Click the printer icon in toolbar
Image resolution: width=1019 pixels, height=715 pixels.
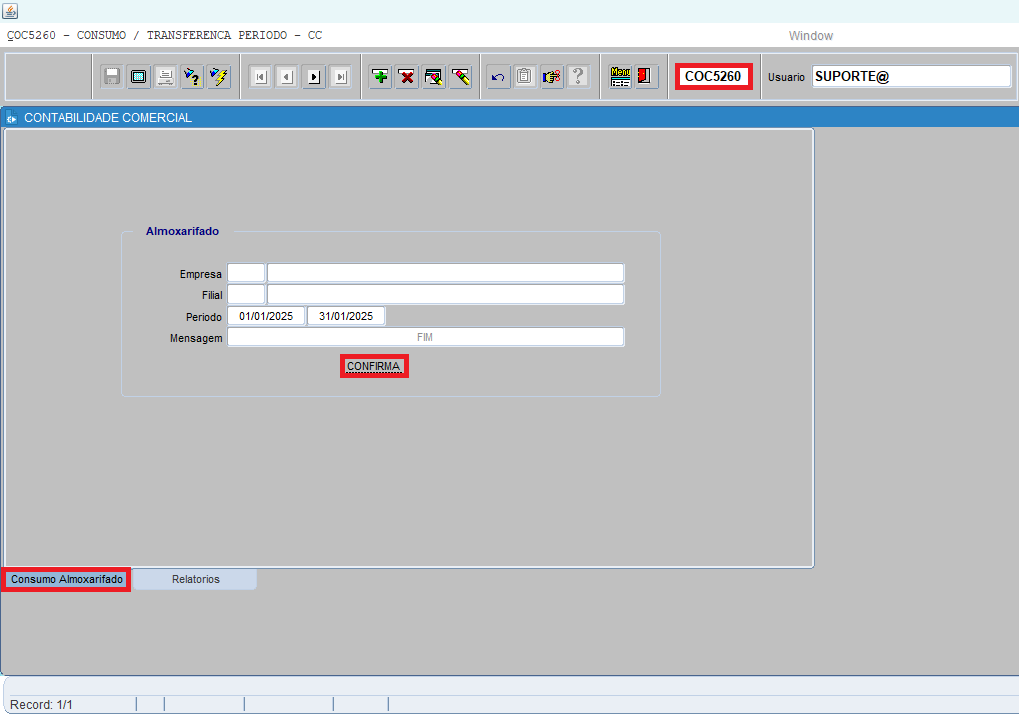click(166, 77)
